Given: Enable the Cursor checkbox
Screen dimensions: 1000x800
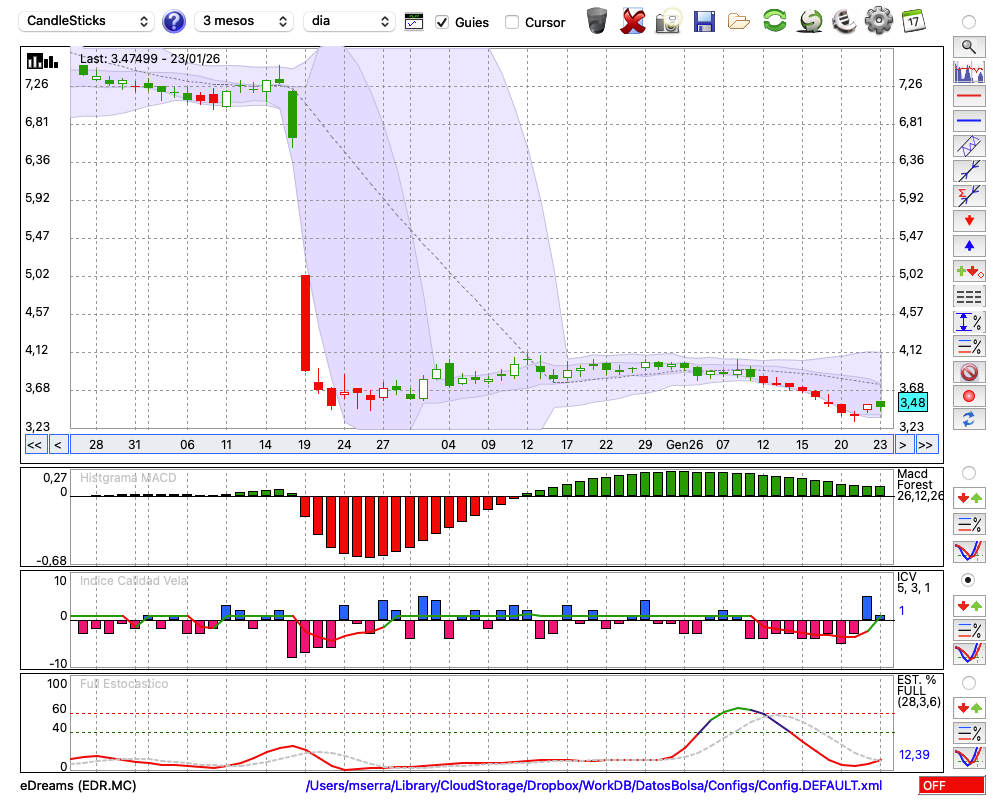Looking at the screenshot, I should tap(512, 22).
